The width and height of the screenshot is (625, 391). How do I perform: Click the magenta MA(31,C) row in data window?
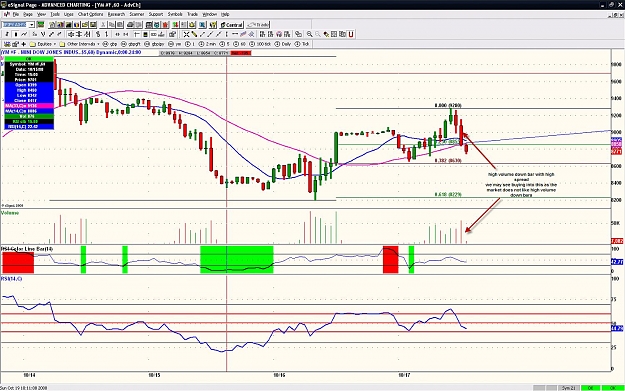pos(29,106)
